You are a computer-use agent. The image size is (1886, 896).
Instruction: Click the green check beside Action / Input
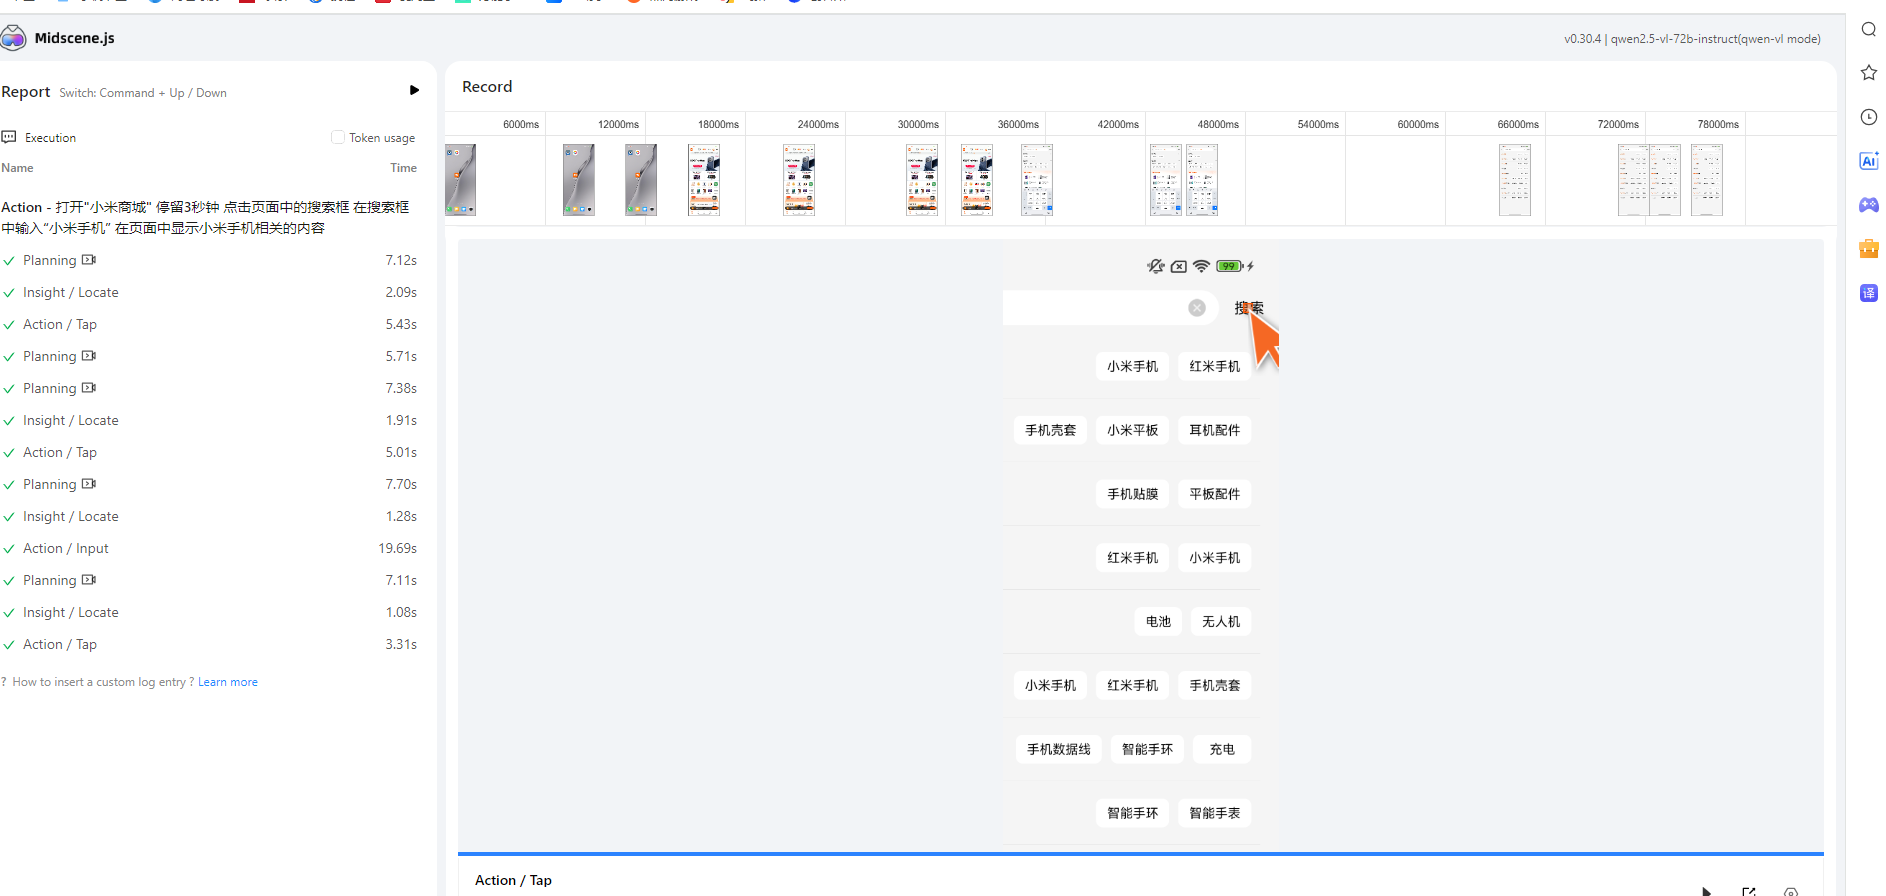pyautogui.click(x=9, y=549)
